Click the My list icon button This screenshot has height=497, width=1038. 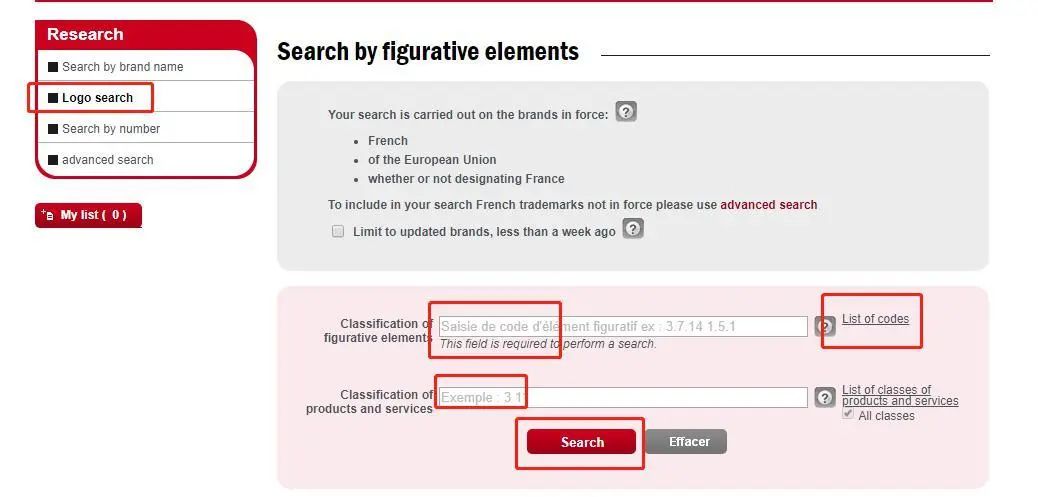88,215
